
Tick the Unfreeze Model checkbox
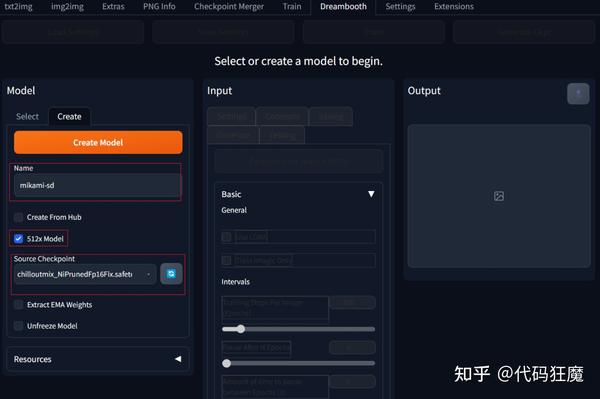point(18,326)
